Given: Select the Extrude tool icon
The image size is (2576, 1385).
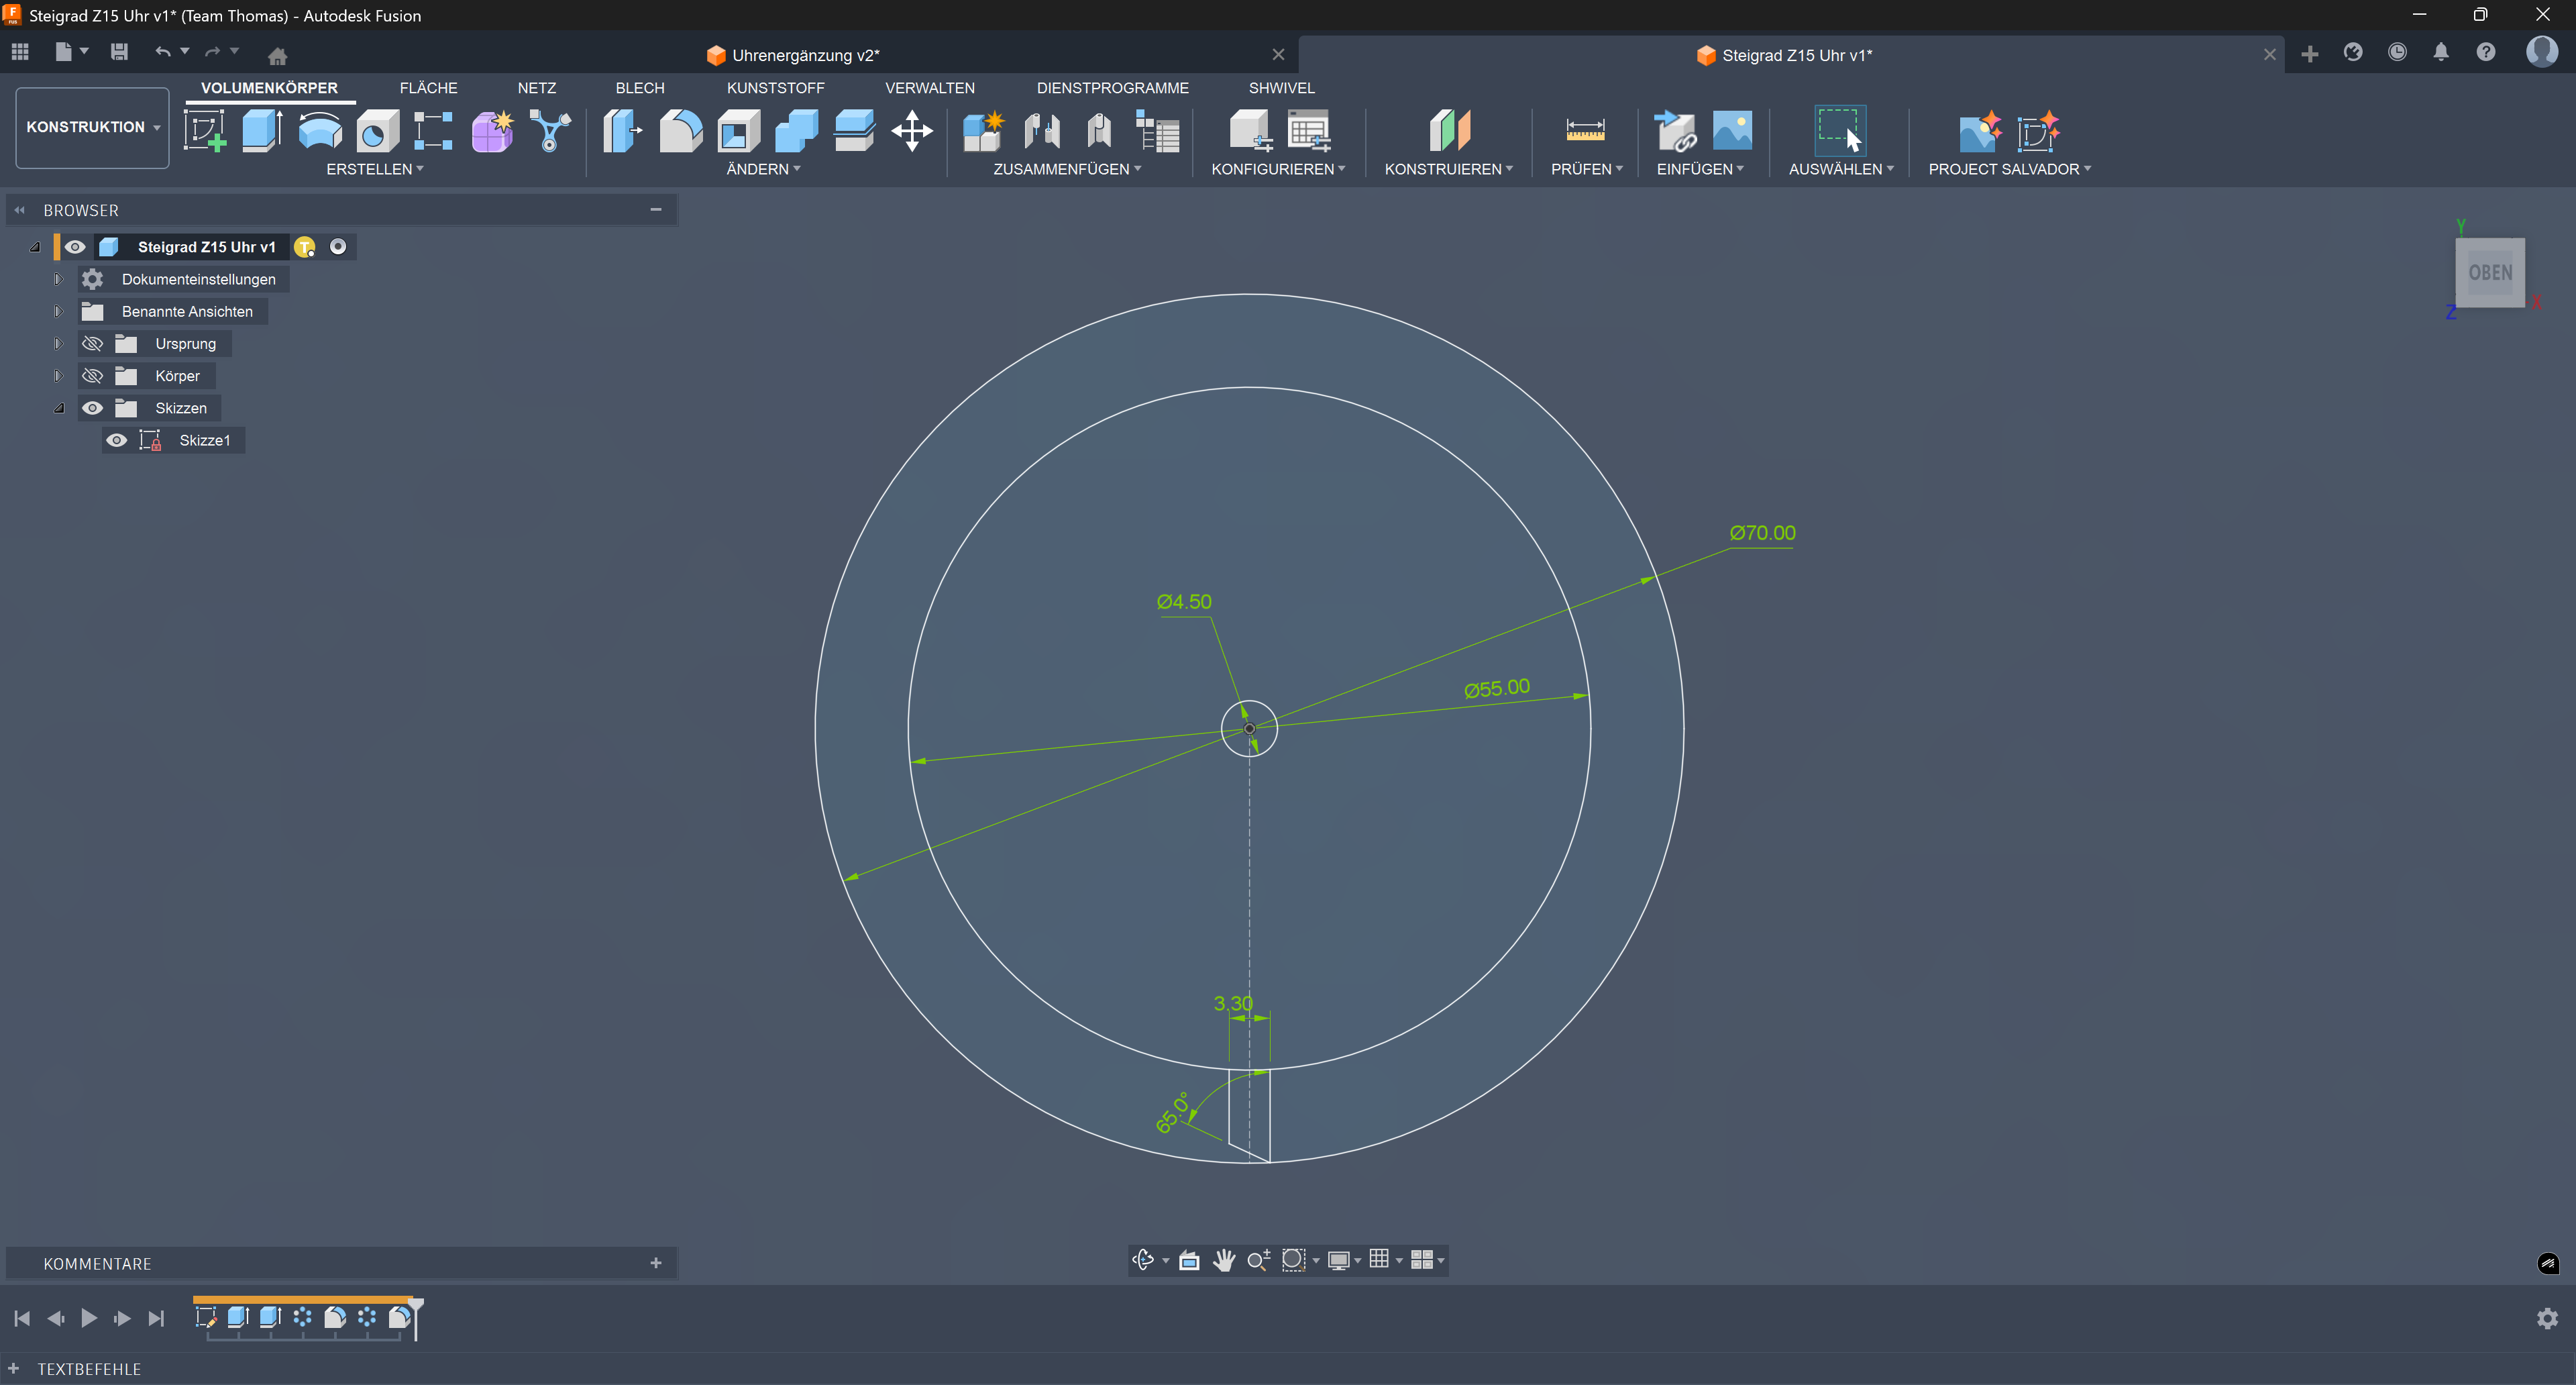Looking at the screenshot, I should [262, 131].
